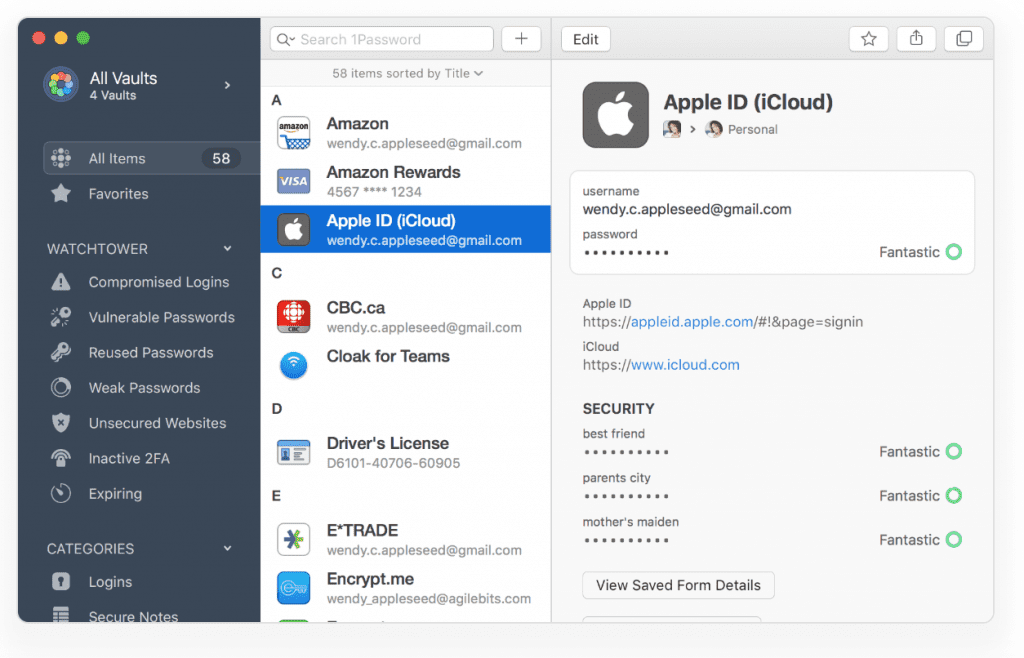Open Reused Passwords key icon
This screenshot has height=658, width=1024.
coord(61,352)
